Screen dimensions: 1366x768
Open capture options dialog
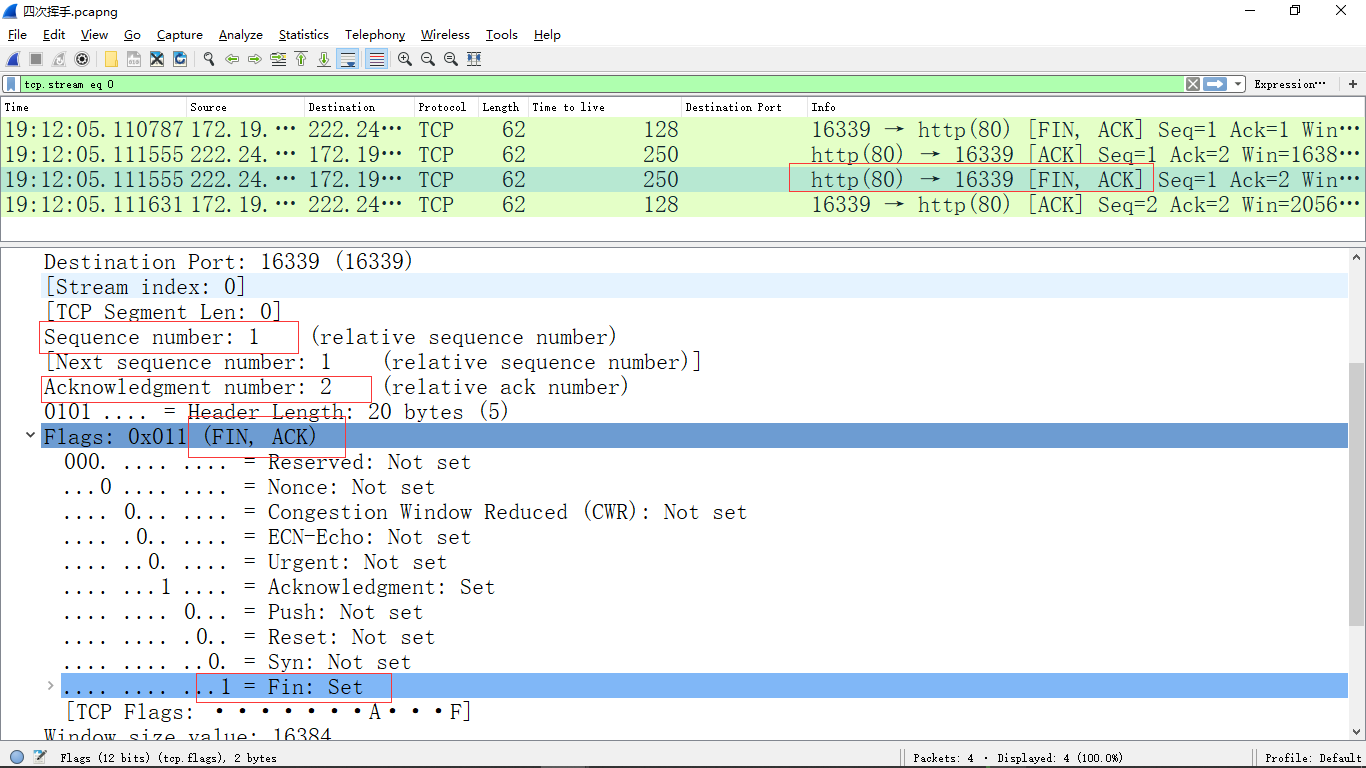(82, 59)
